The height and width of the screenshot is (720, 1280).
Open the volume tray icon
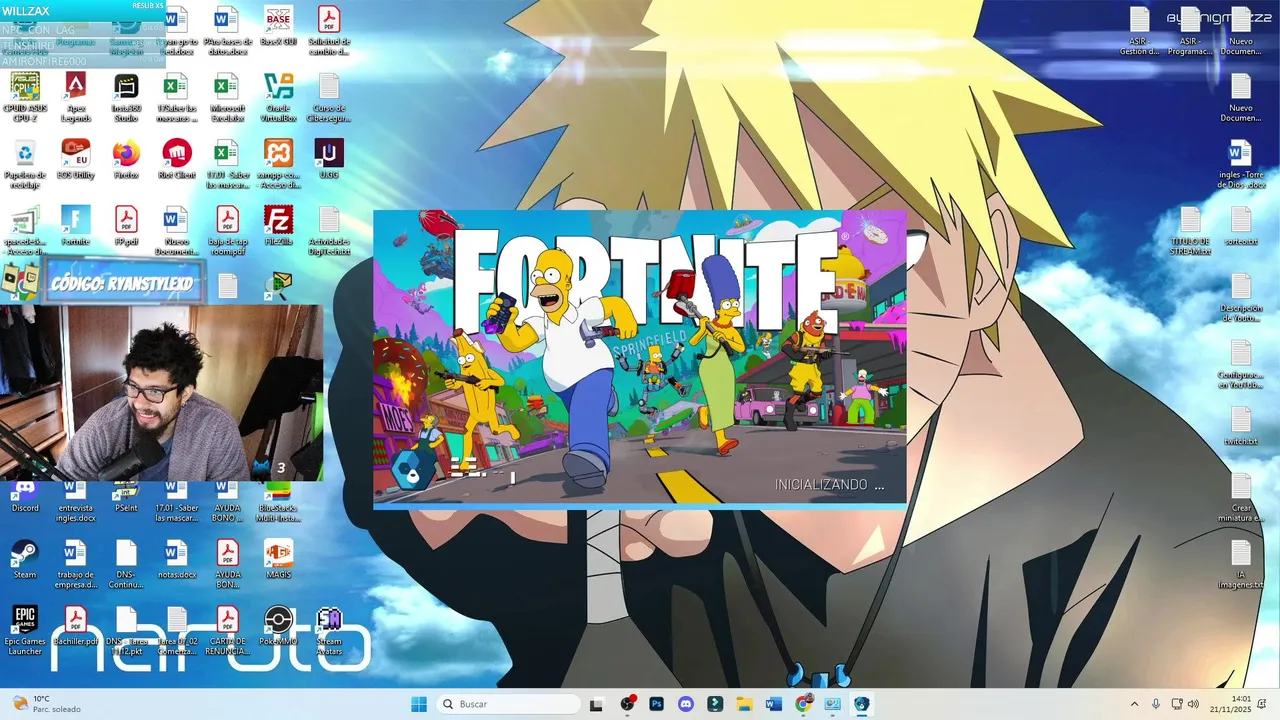point(1193,704)
